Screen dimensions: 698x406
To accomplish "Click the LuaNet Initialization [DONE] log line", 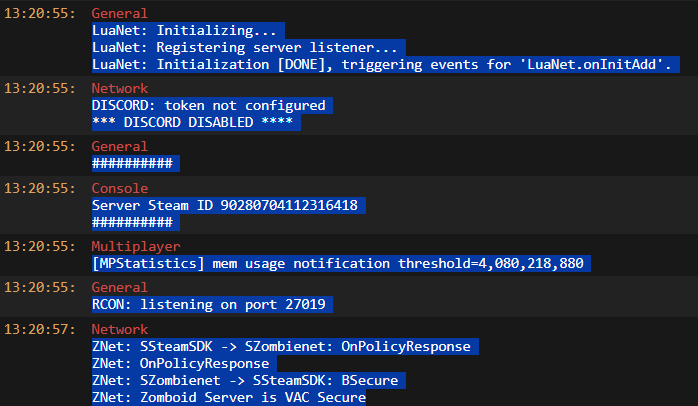I will [x=386, y=65].
